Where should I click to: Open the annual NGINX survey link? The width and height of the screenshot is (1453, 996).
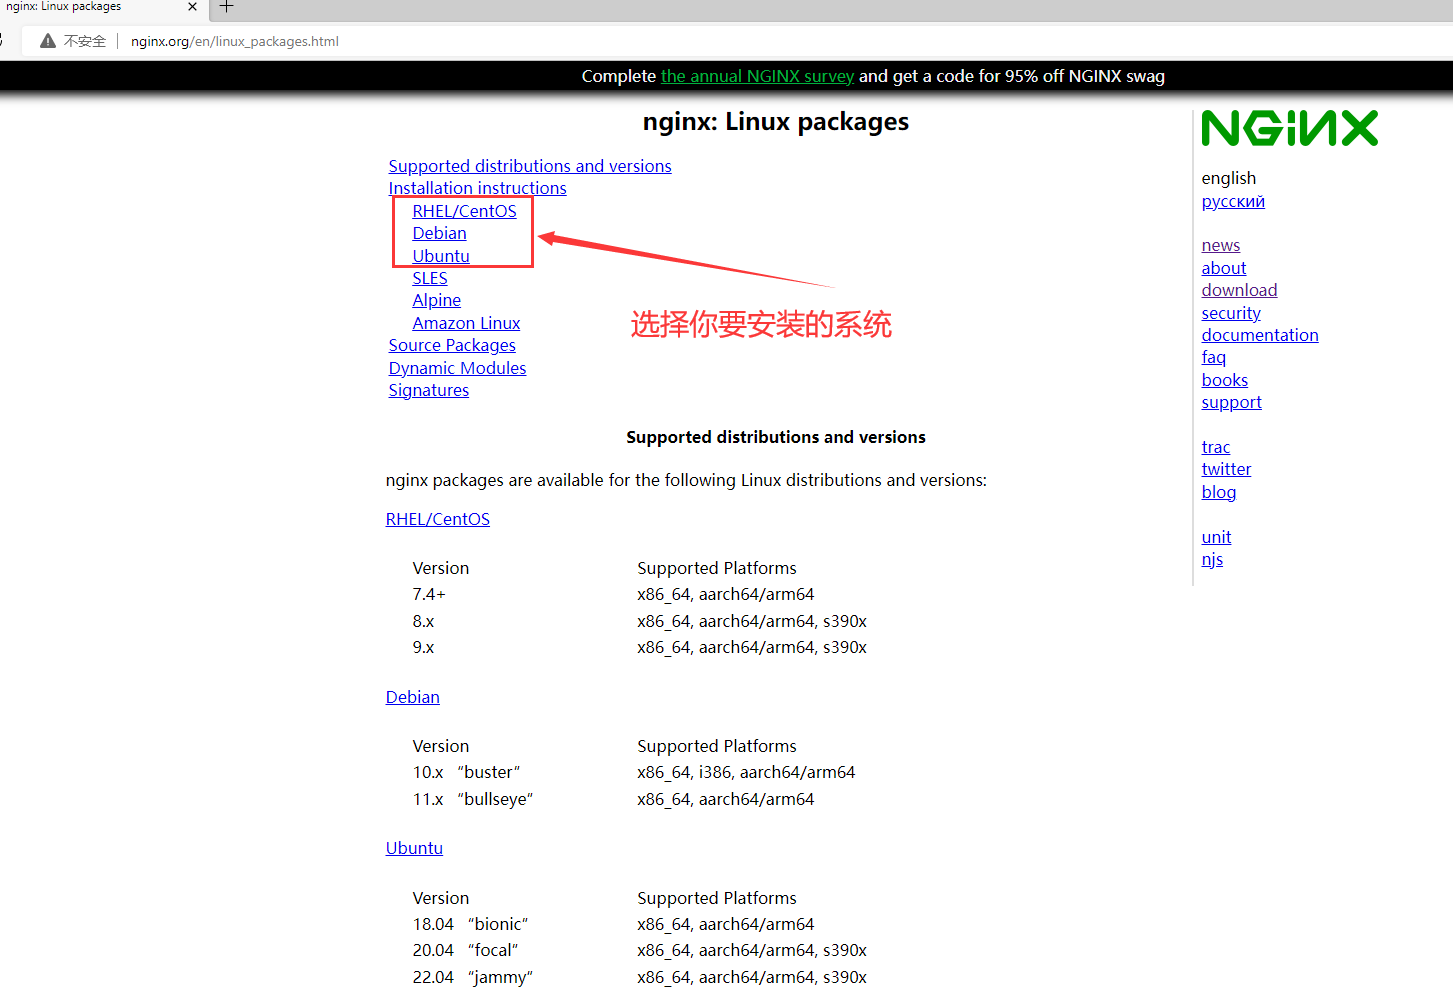757,76
